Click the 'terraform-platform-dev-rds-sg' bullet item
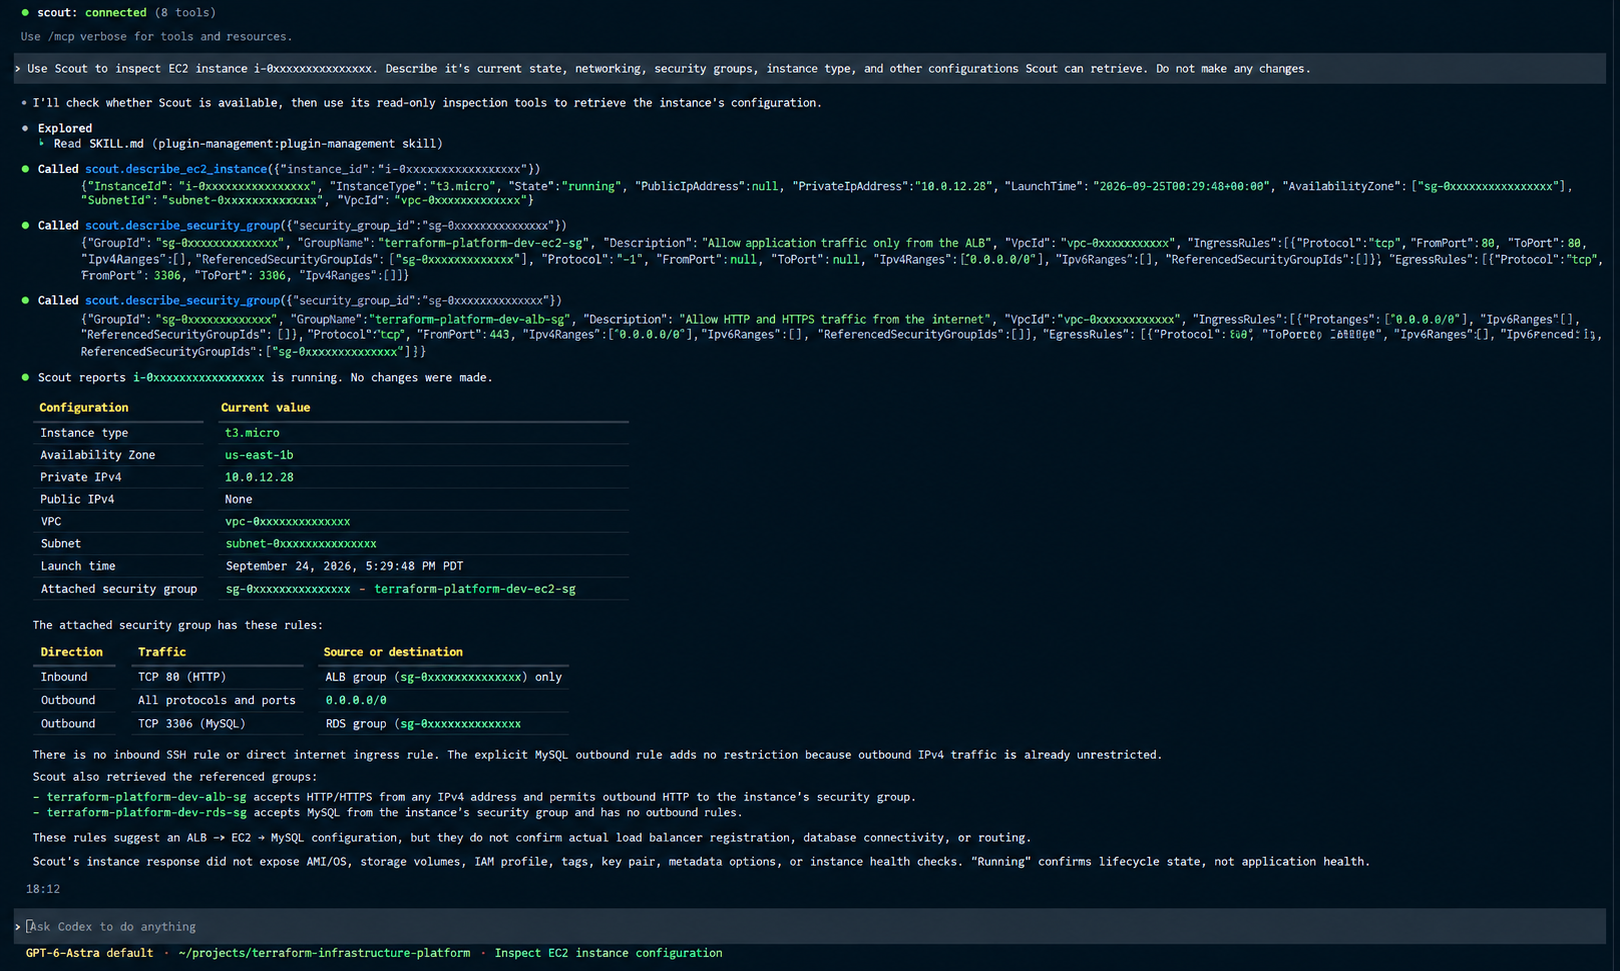 (387, 812)
